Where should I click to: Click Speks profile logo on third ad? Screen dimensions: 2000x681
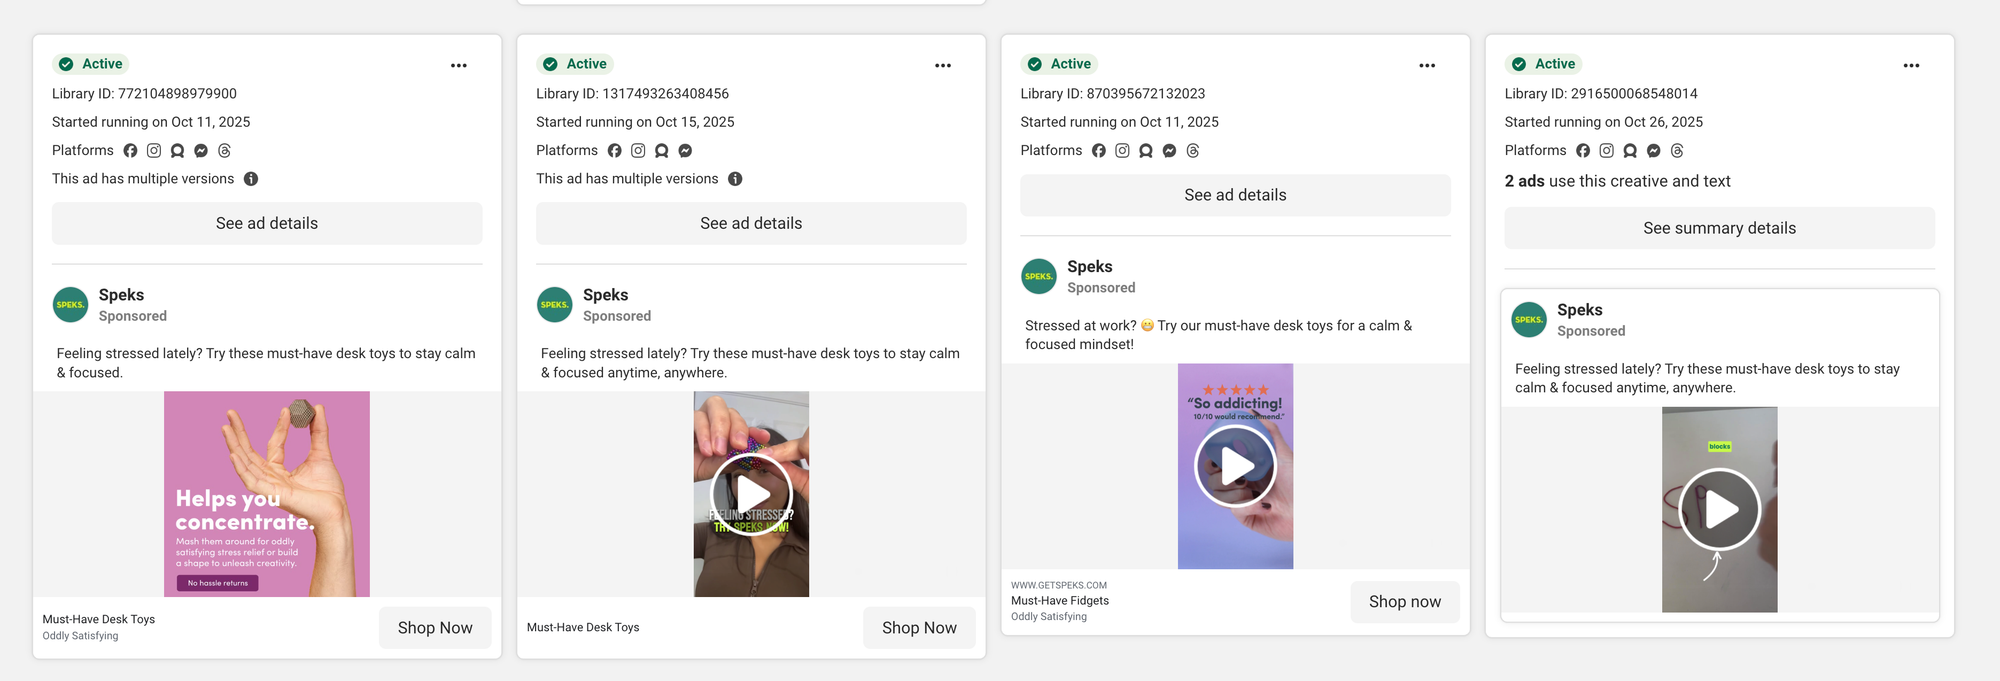[x=1039, y=276]
